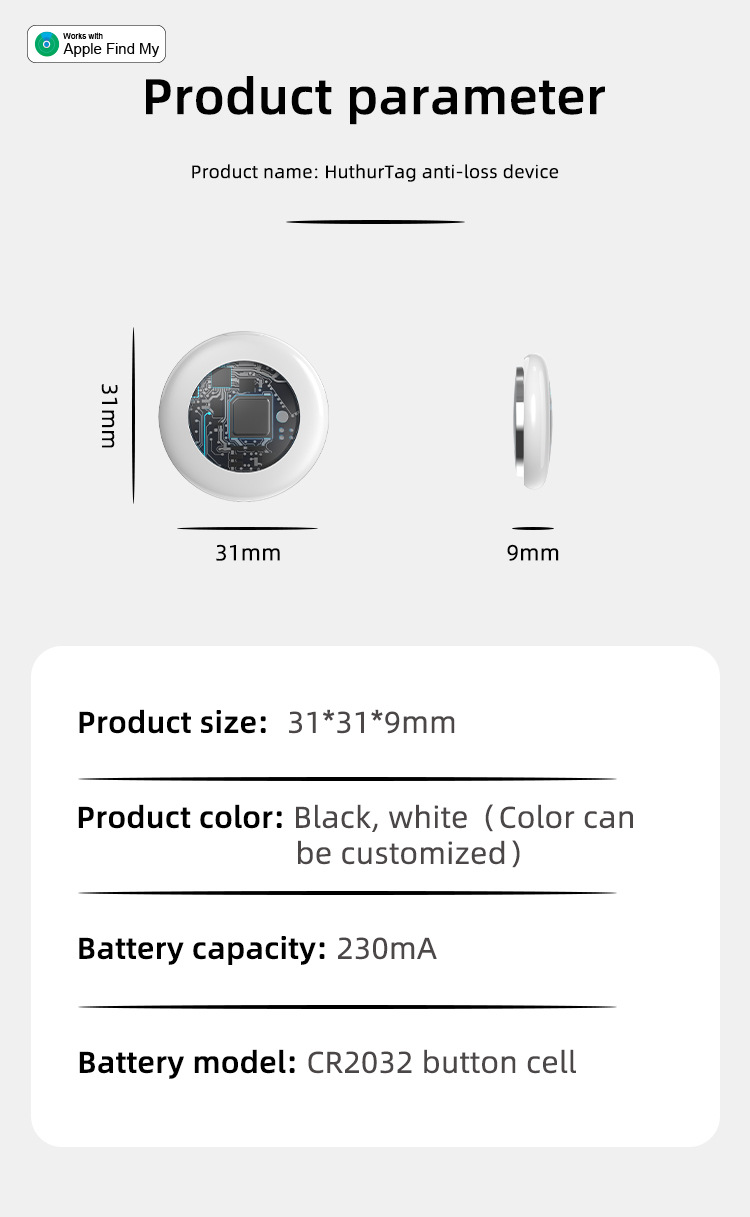
Task: Click the horizontal 31mm width label
Action: pos(248,552)
